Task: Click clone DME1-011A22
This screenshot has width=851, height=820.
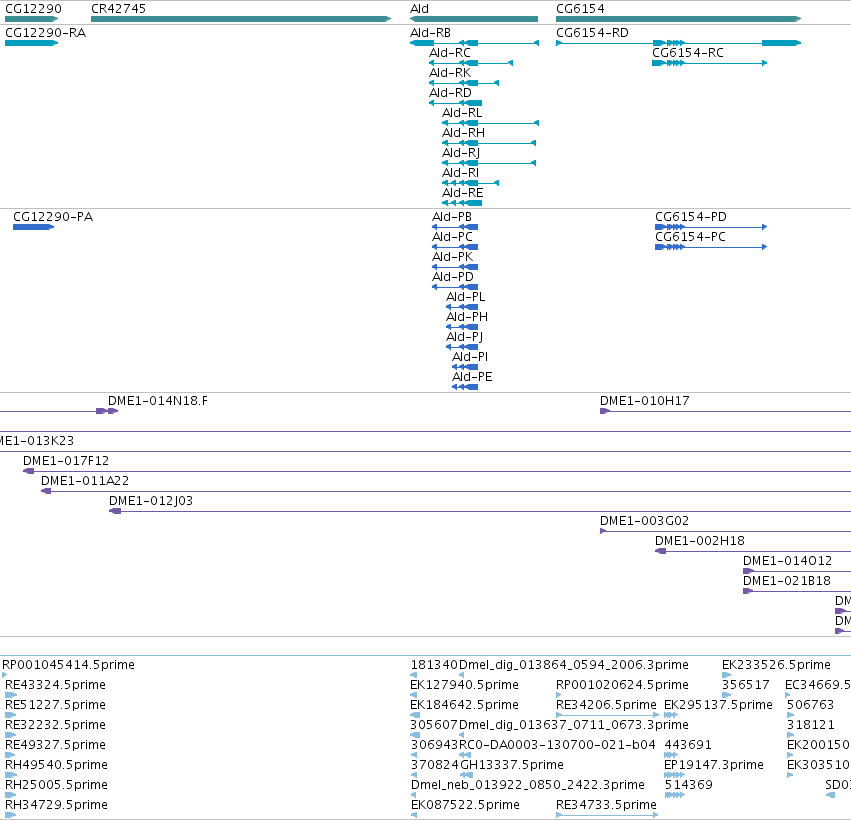Action: (x=85, y=481)
